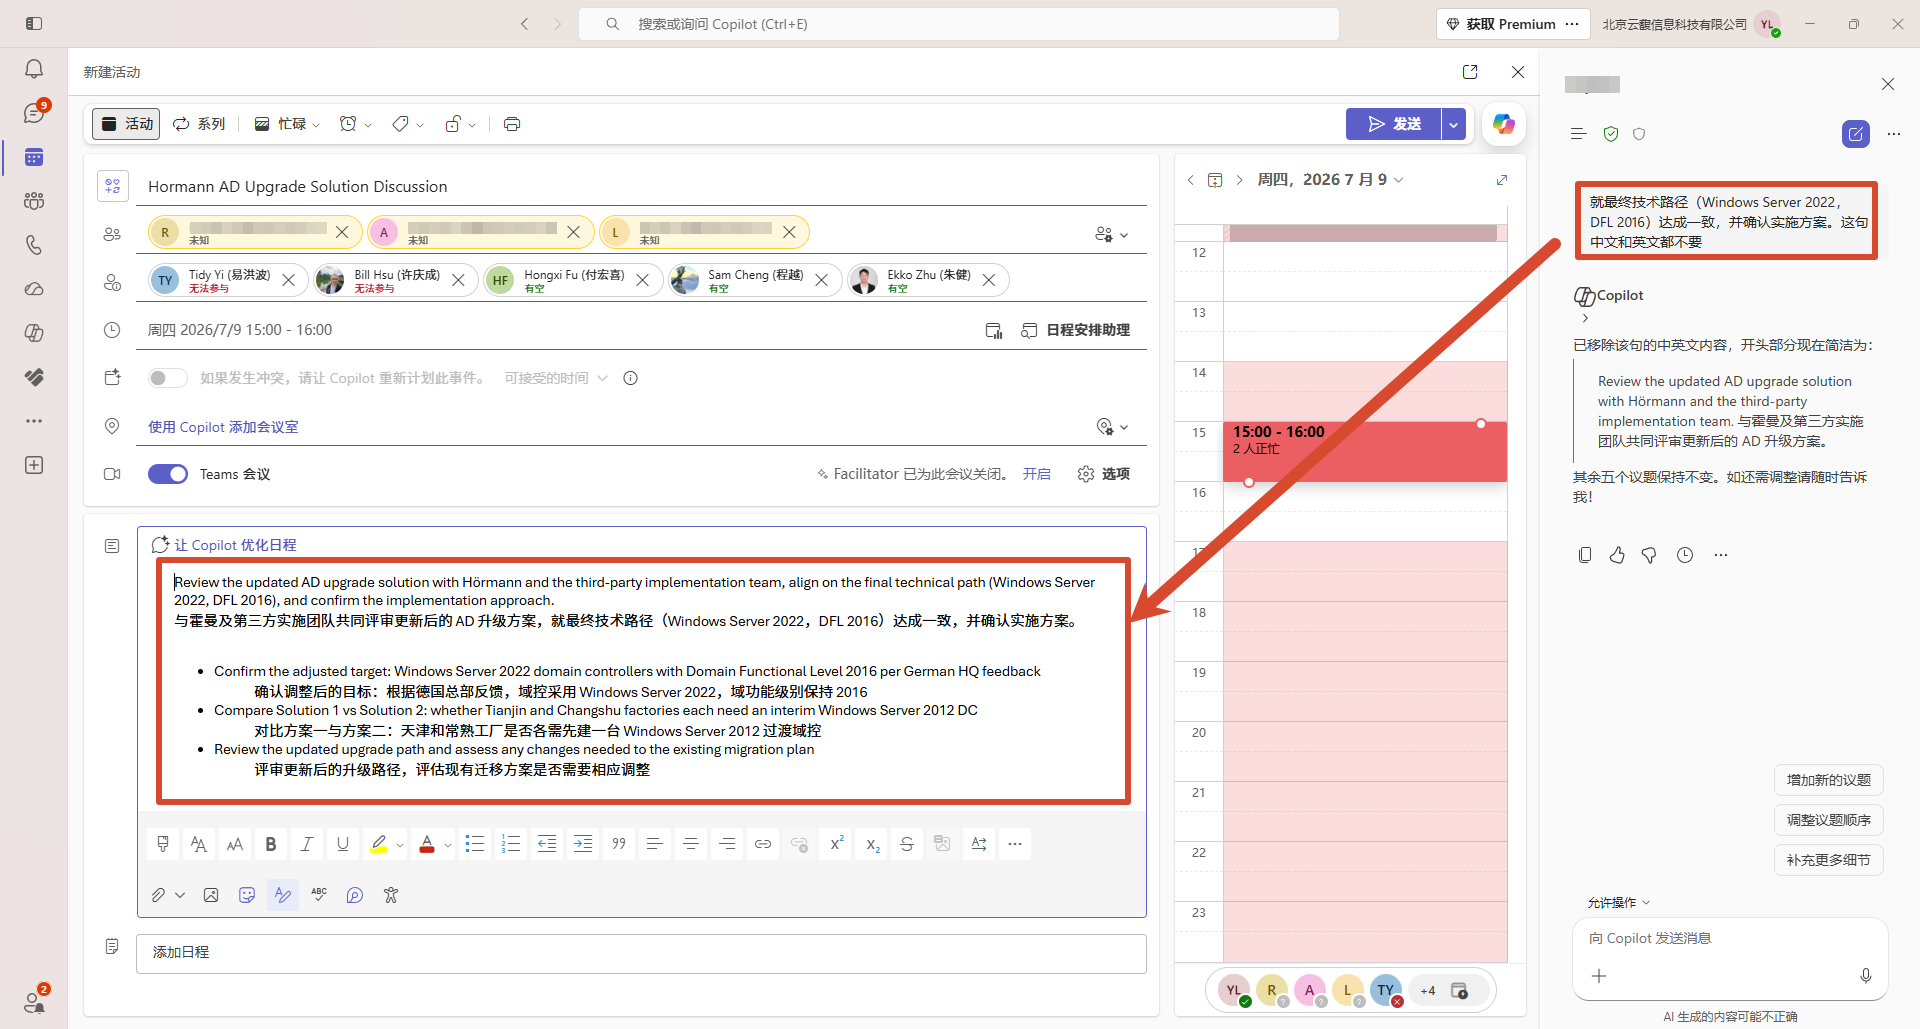Image resolution: width=1920 pixels, height=1029 pixels.
Task: Copy Copilot response with copy icon
Action: [x=1585, y=555]
